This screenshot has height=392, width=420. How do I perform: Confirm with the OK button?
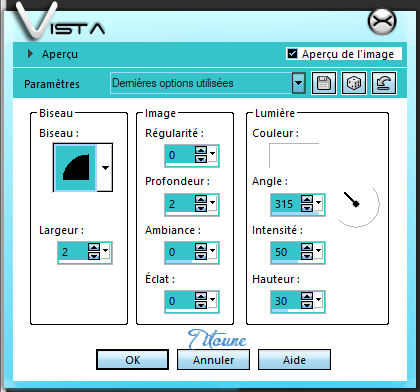click(132, 360)
